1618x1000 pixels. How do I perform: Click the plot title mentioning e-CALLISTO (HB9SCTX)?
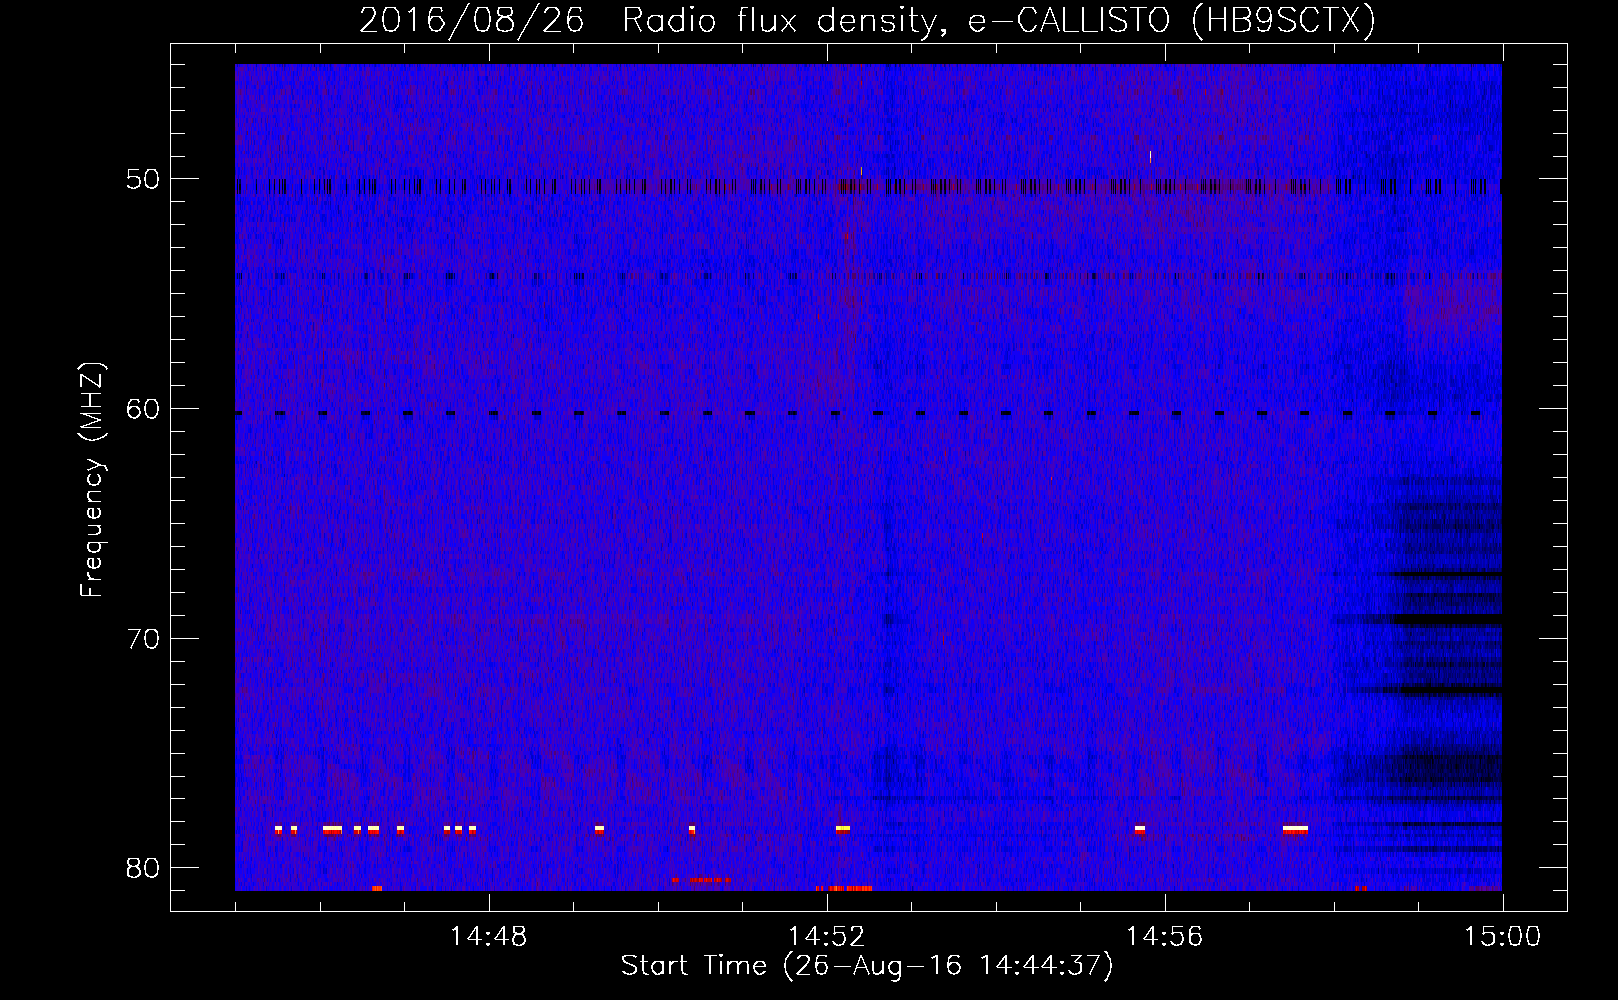(867, 20)
